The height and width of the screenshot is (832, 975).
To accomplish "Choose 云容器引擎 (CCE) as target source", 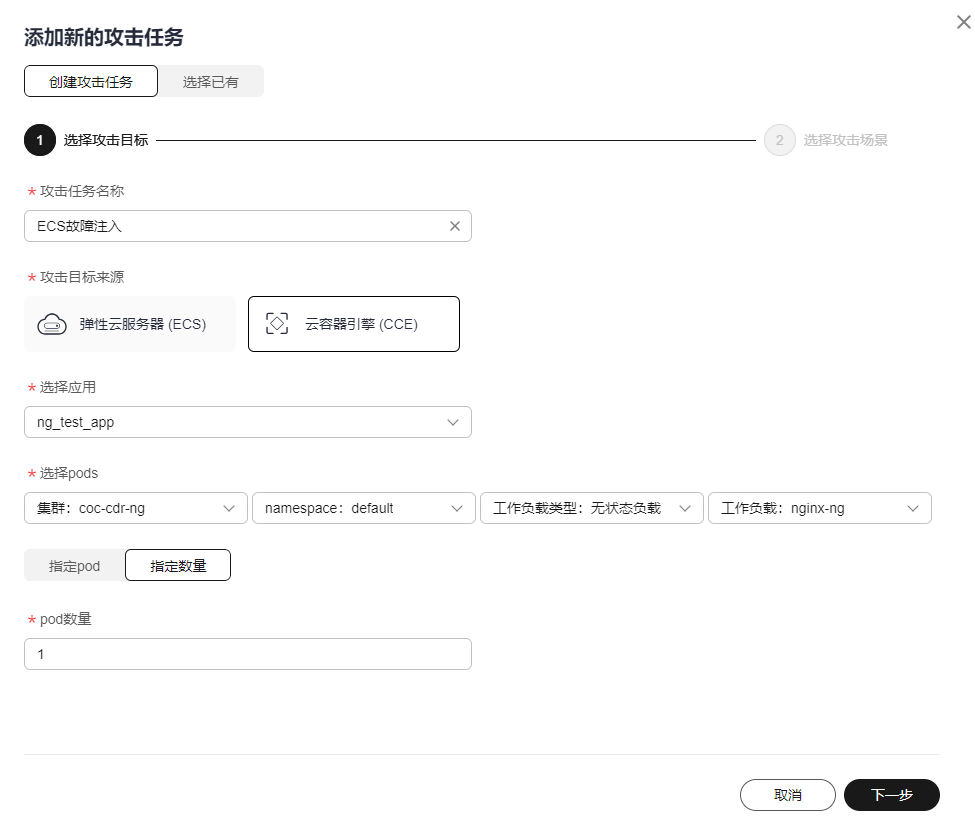I will (354, 324).
